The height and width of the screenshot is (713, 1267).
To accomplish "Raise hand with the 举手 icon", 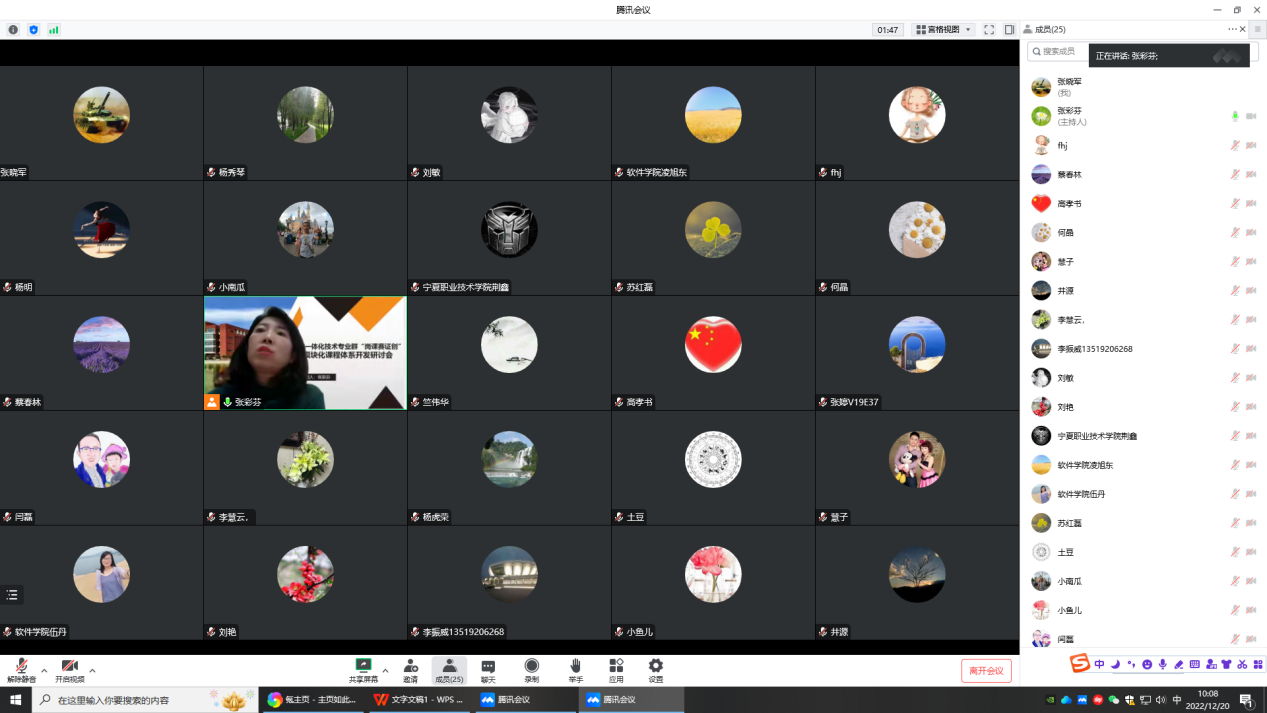I will click(x=575, y=670).
